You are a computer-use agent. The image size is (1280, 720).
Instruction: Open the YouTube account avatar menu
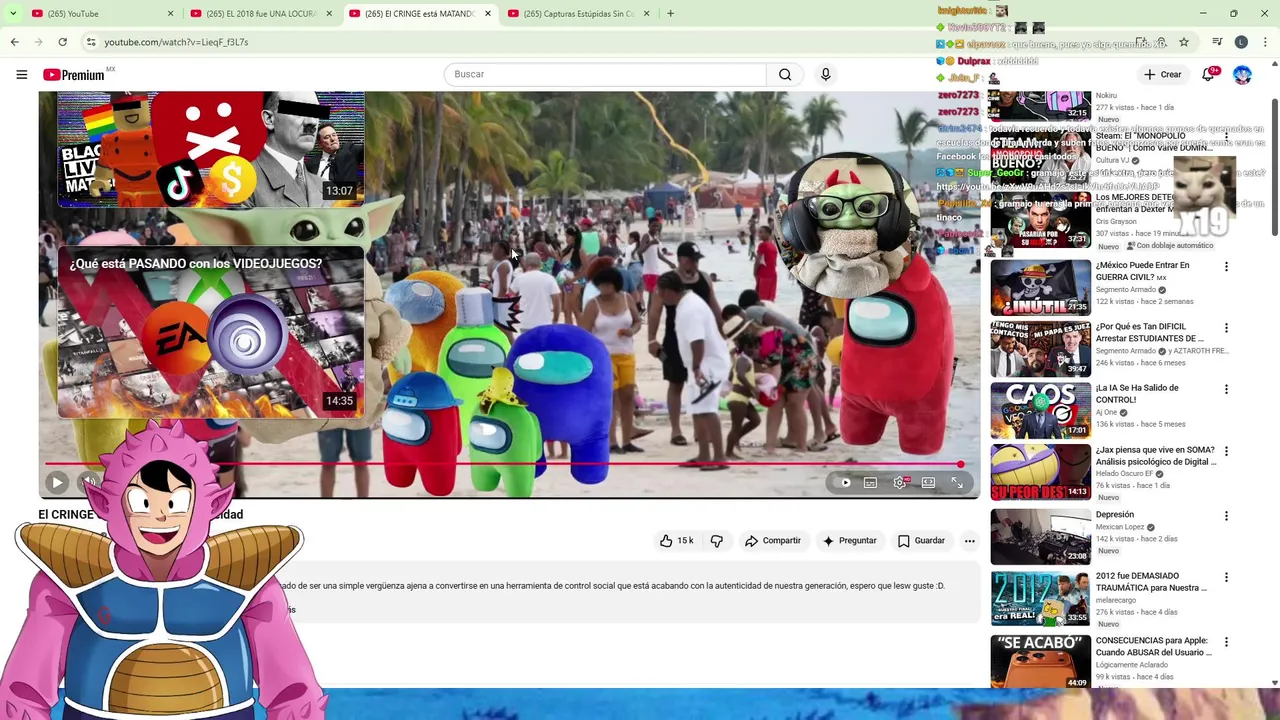(1242, 74)
